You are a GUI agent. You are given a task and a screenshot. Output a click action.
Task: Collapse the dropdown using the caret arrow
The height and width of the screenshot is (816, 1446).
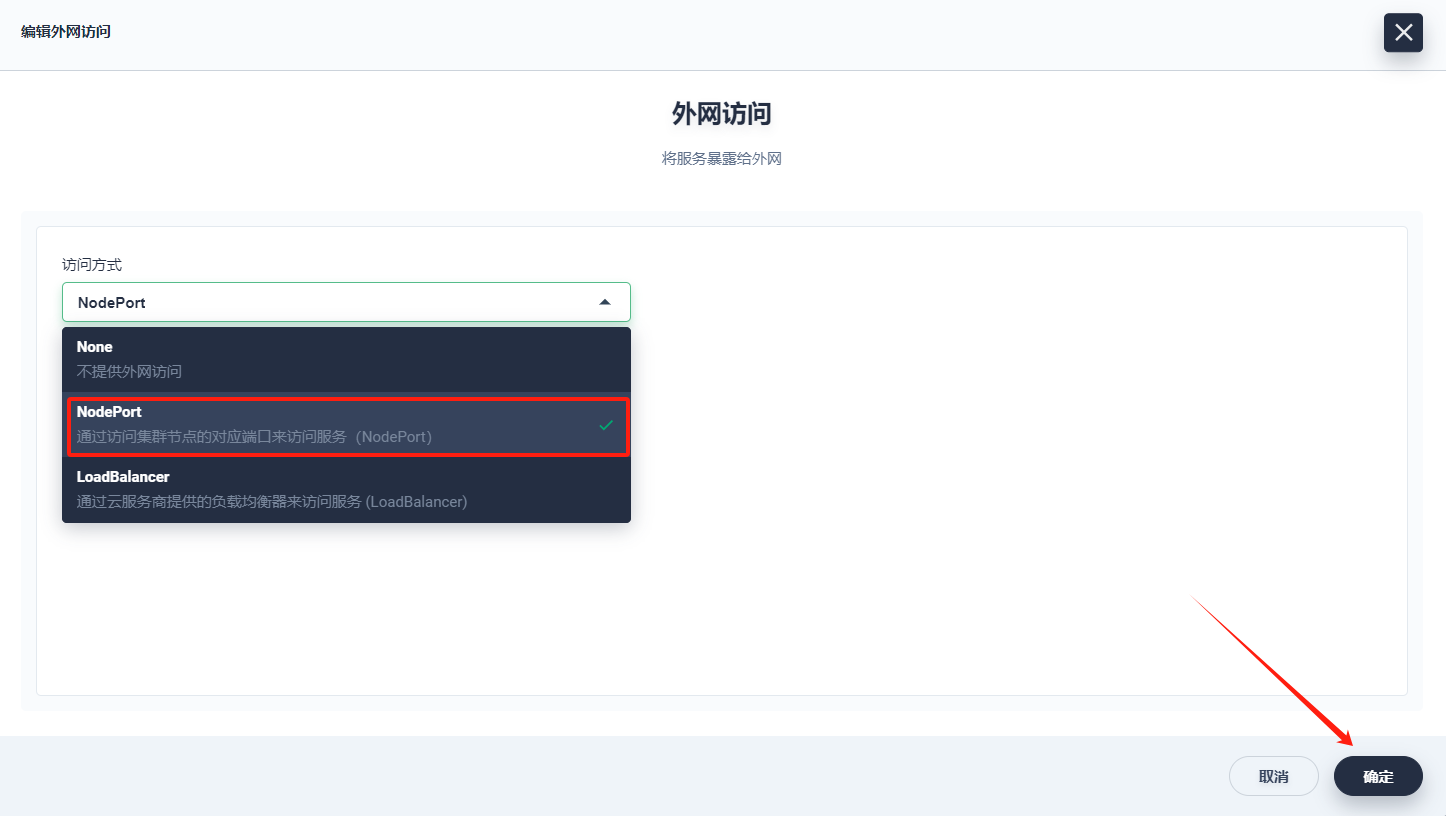coord(604,302)
